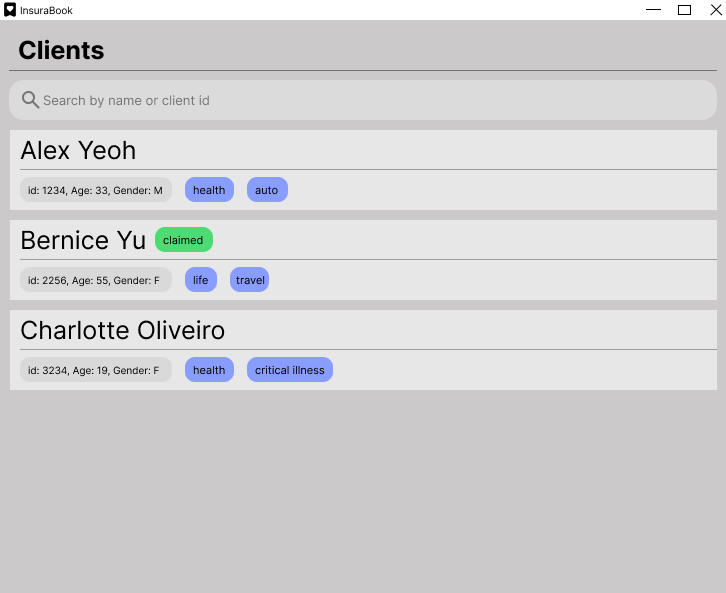Open Bernice Yu's client entry

(x=83, y=240)
